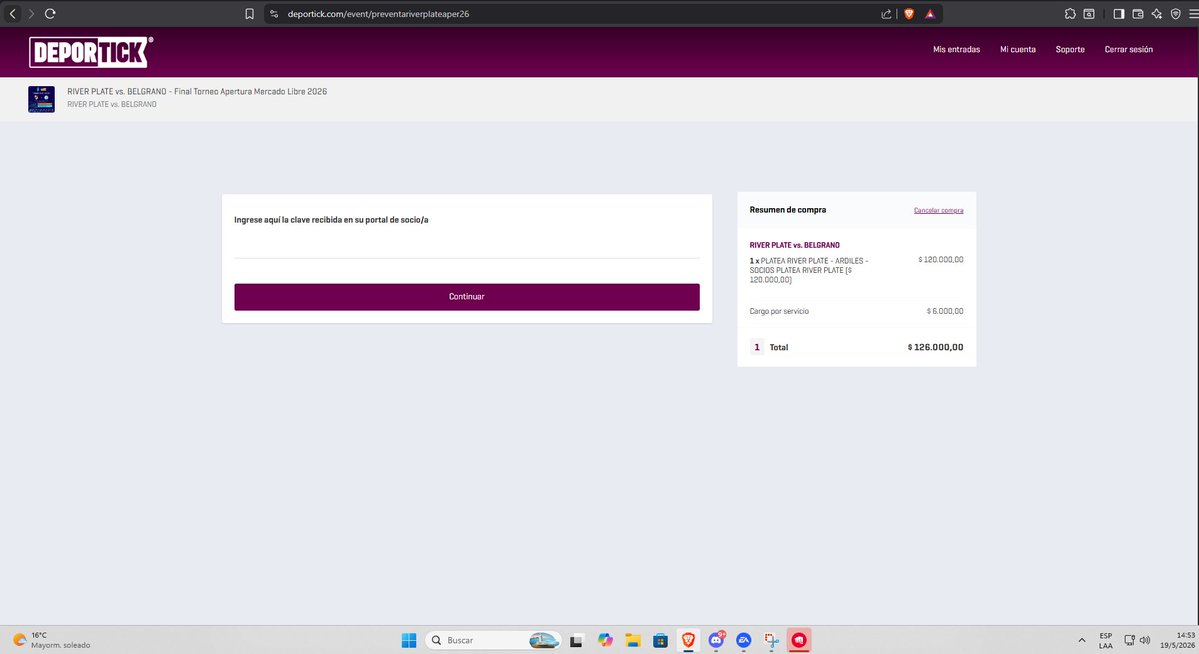Open the Brave Wallet icon
The image size is (1199, 654).
pyautogui.click(x=1138, y=14)
